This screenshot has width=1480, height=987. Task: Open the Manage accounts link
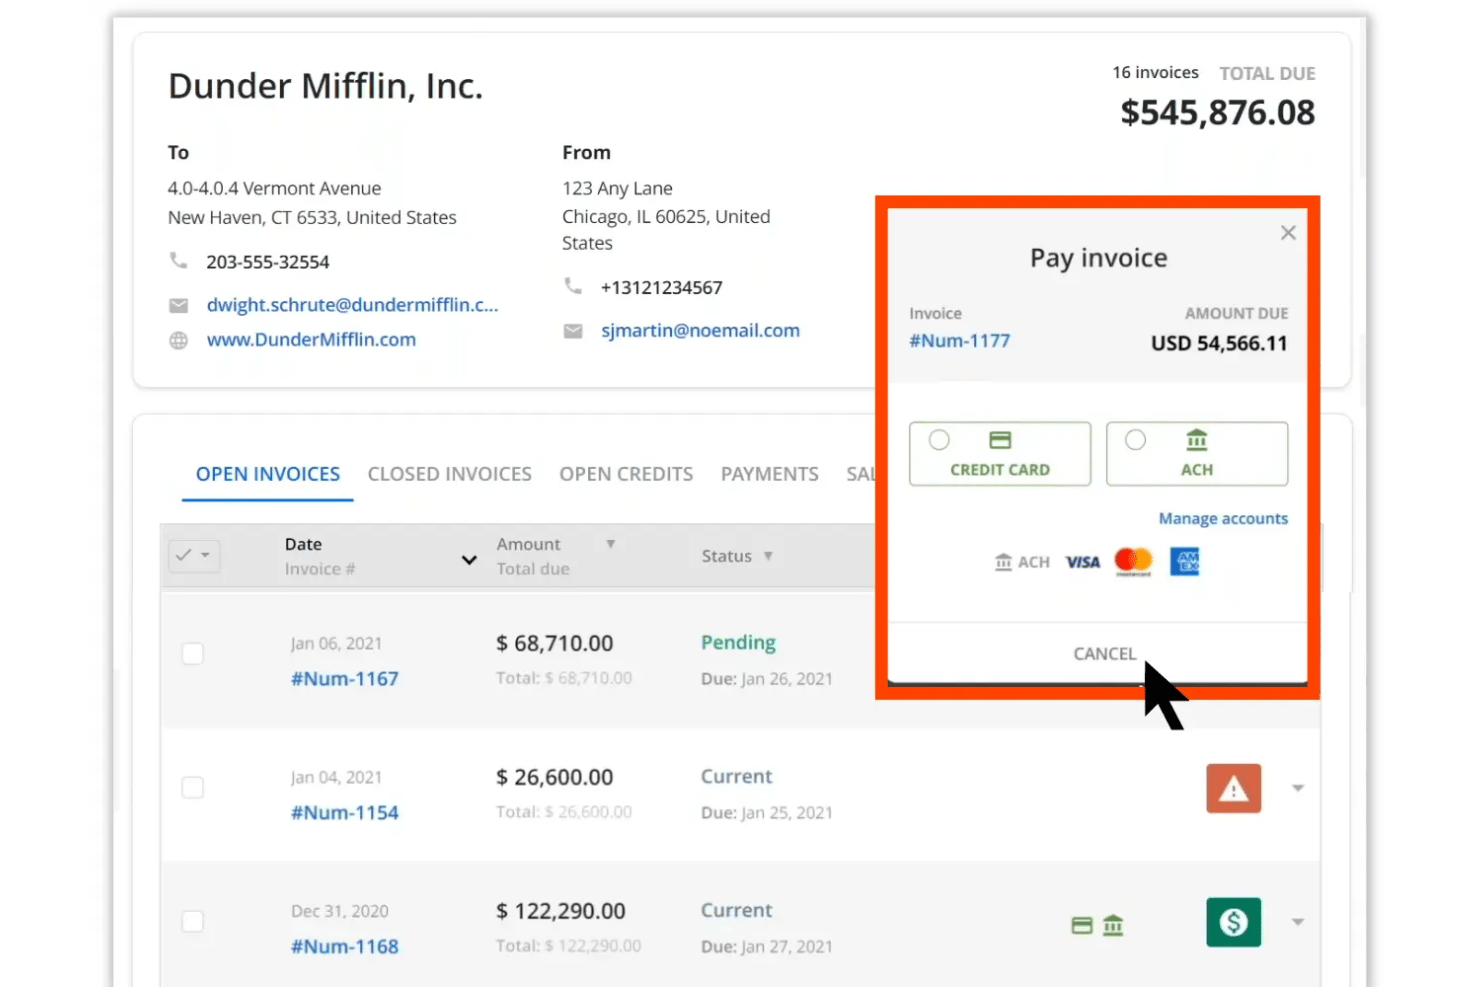click(x=1223, y=518)
